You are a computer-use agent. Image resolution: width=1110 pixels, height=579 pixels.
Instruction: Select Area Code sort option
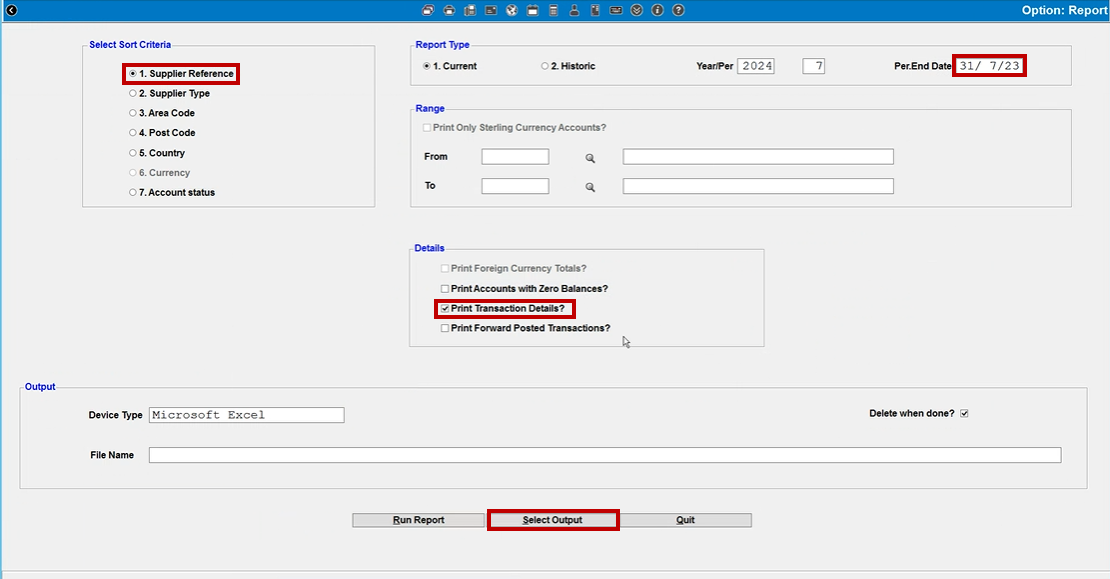161,113
